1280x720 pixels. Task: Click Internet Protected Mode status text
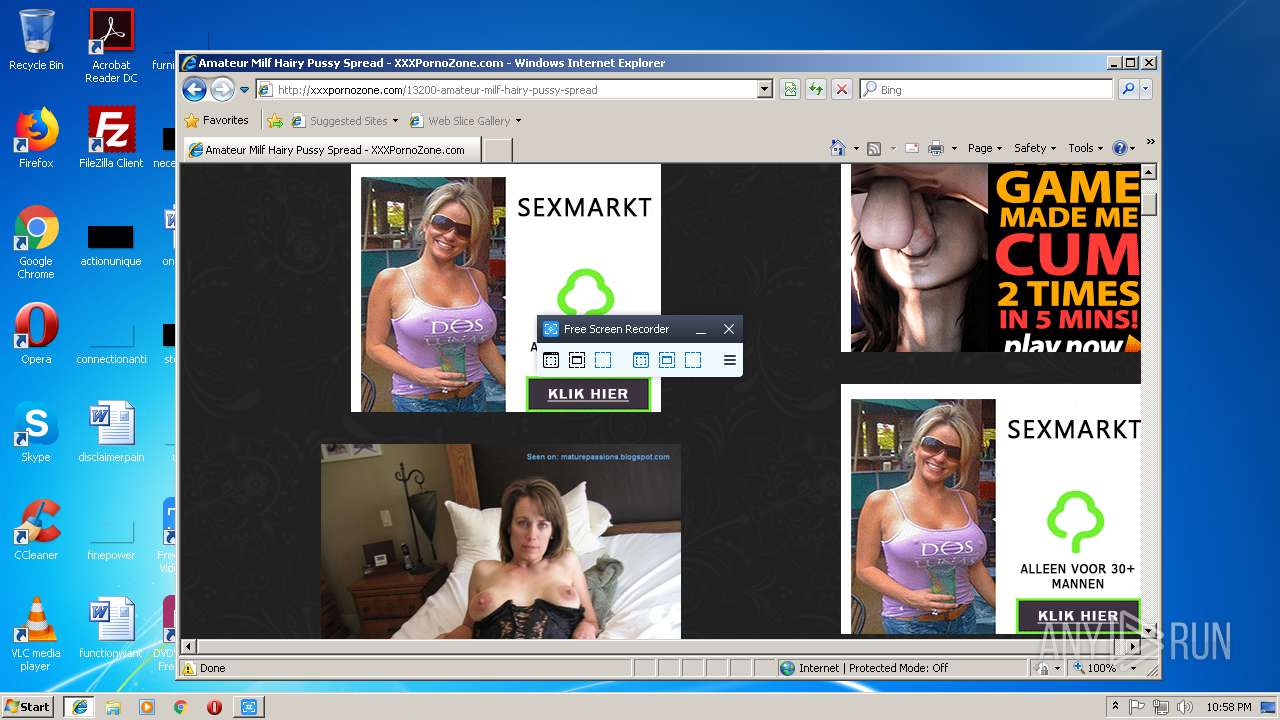point(873,668)
